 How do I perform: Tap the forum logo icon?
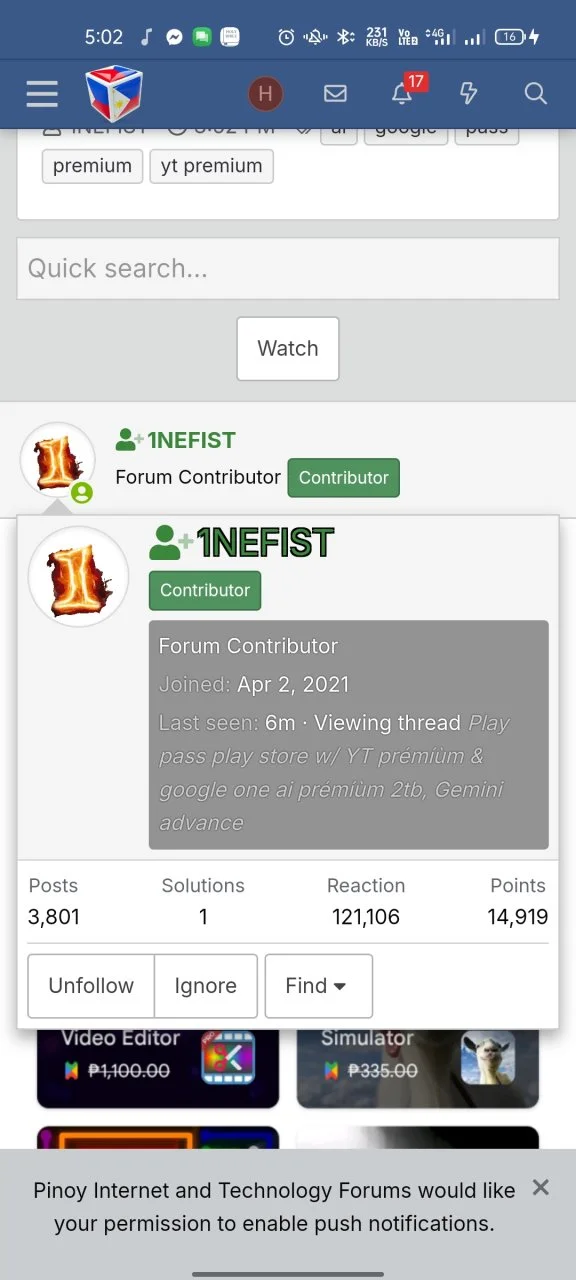pyautogui.click(x=113, y=94)
